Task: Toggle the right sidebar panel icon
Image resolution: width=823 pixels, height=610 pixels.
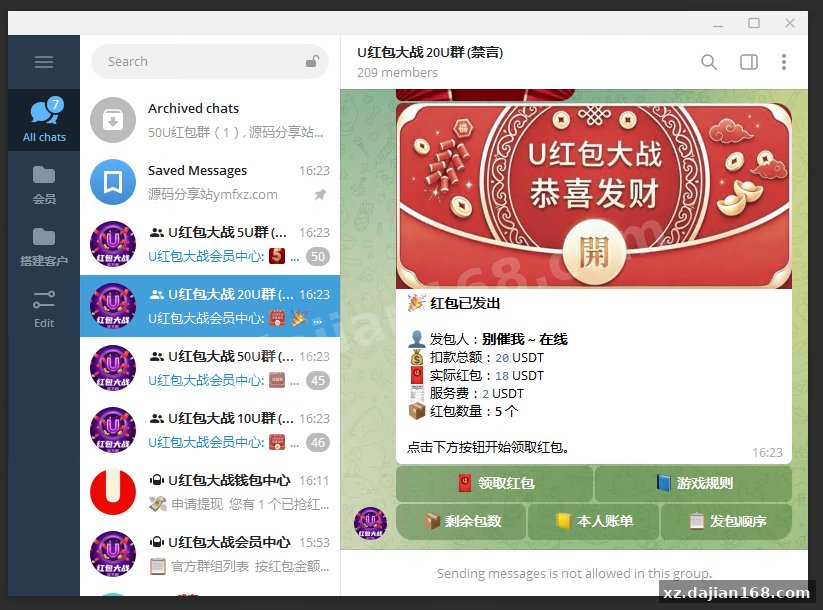Action: [748, 62]
